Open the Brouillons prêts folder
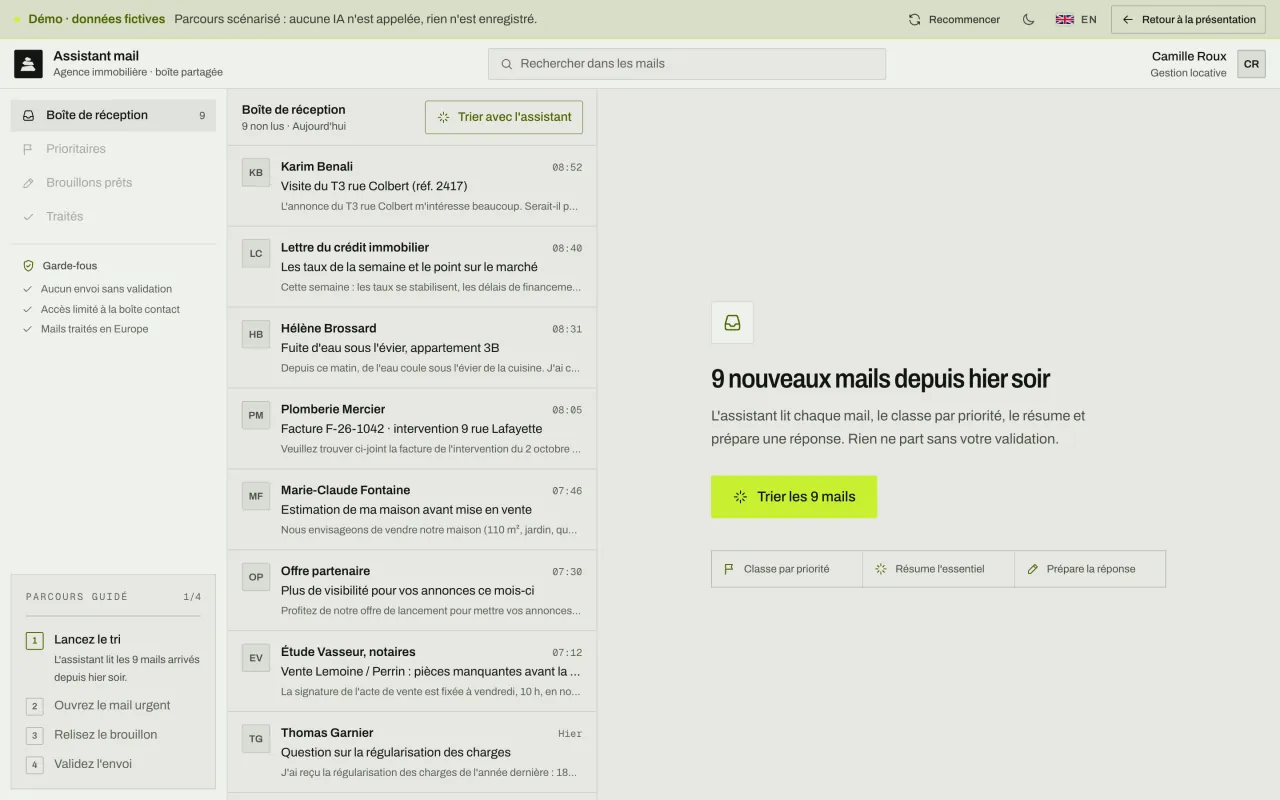 point(113,183)
